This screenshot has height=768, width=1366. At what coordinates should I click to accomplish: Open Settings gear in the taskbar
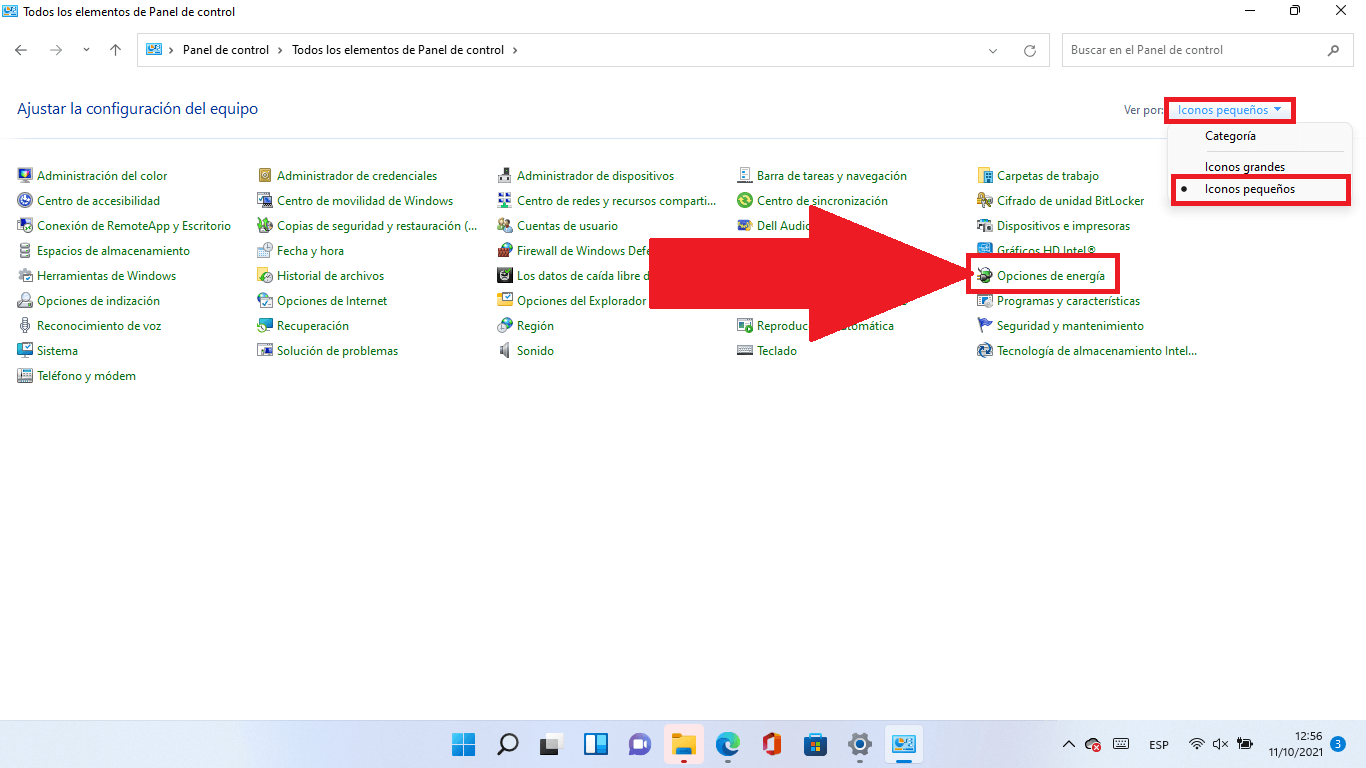click(859, 744)
